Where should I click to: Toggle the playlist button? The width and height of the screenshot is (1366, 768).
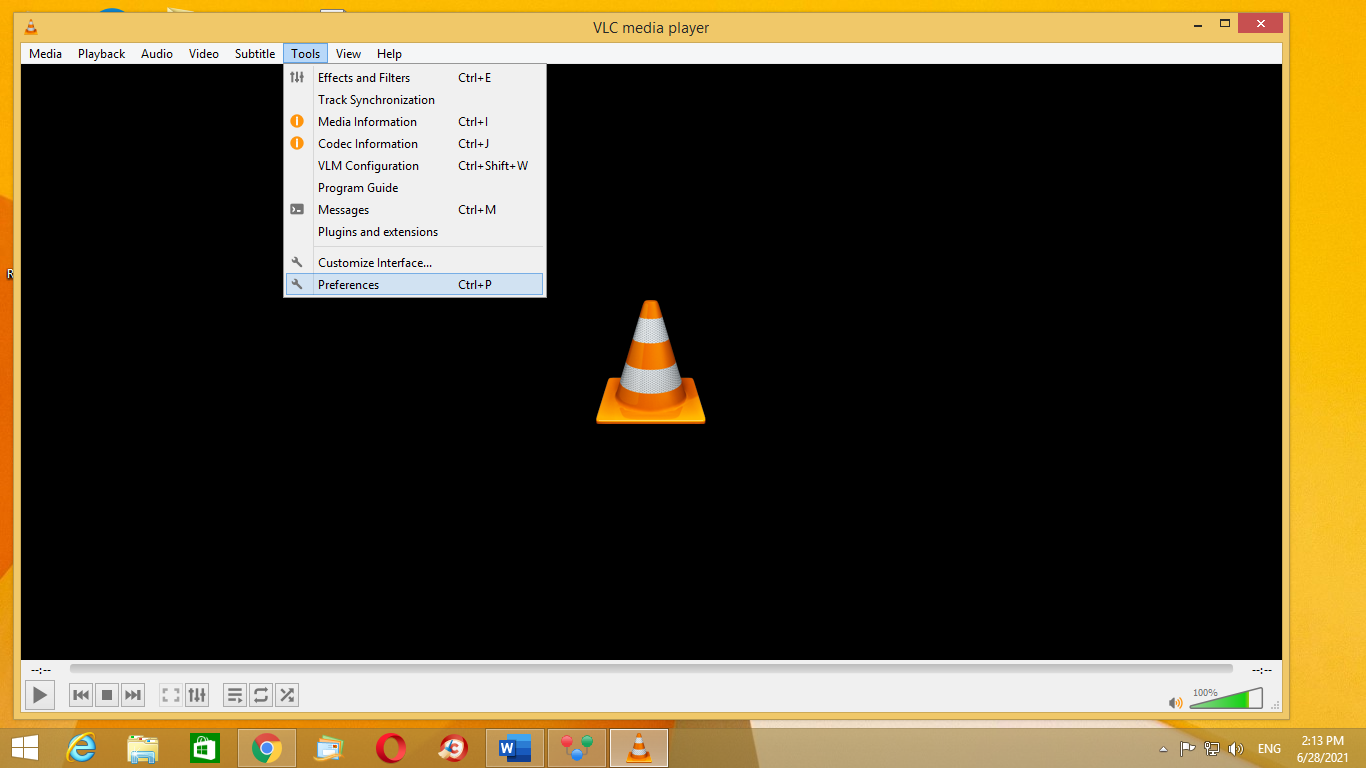[235, 694]
